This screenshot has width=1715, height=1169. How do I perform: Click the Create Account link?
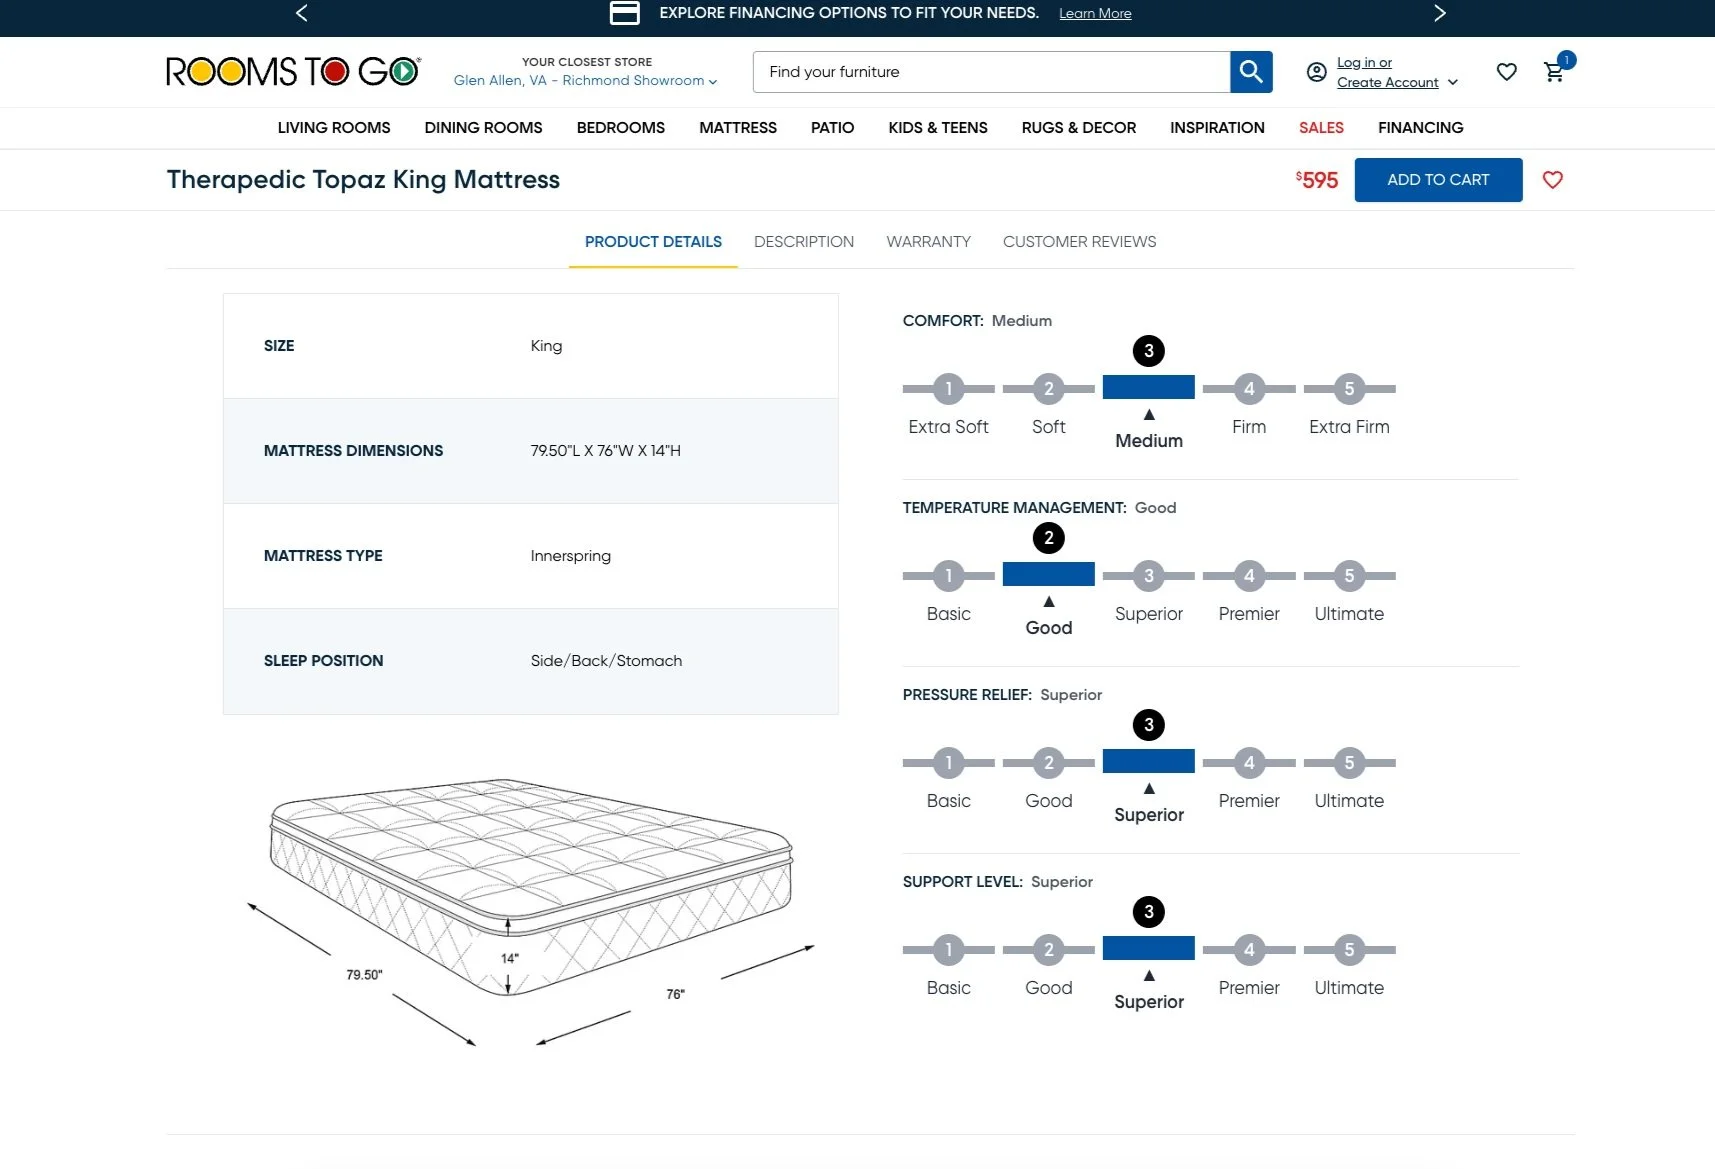coord(1387,82)
